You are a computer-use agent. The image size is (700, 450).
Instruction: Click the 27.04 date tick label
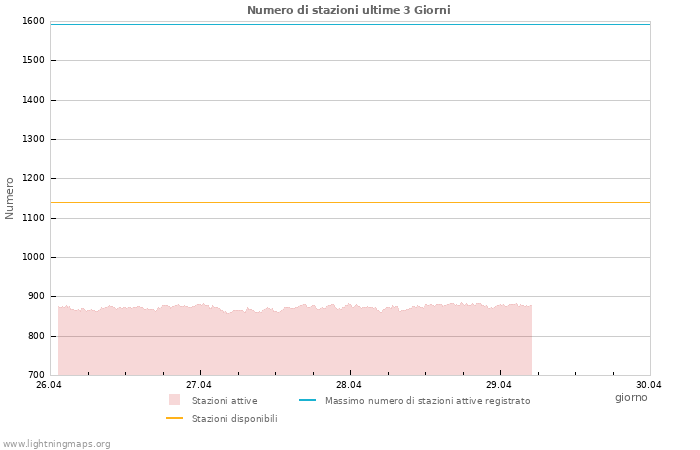click(x=199, y=385)
